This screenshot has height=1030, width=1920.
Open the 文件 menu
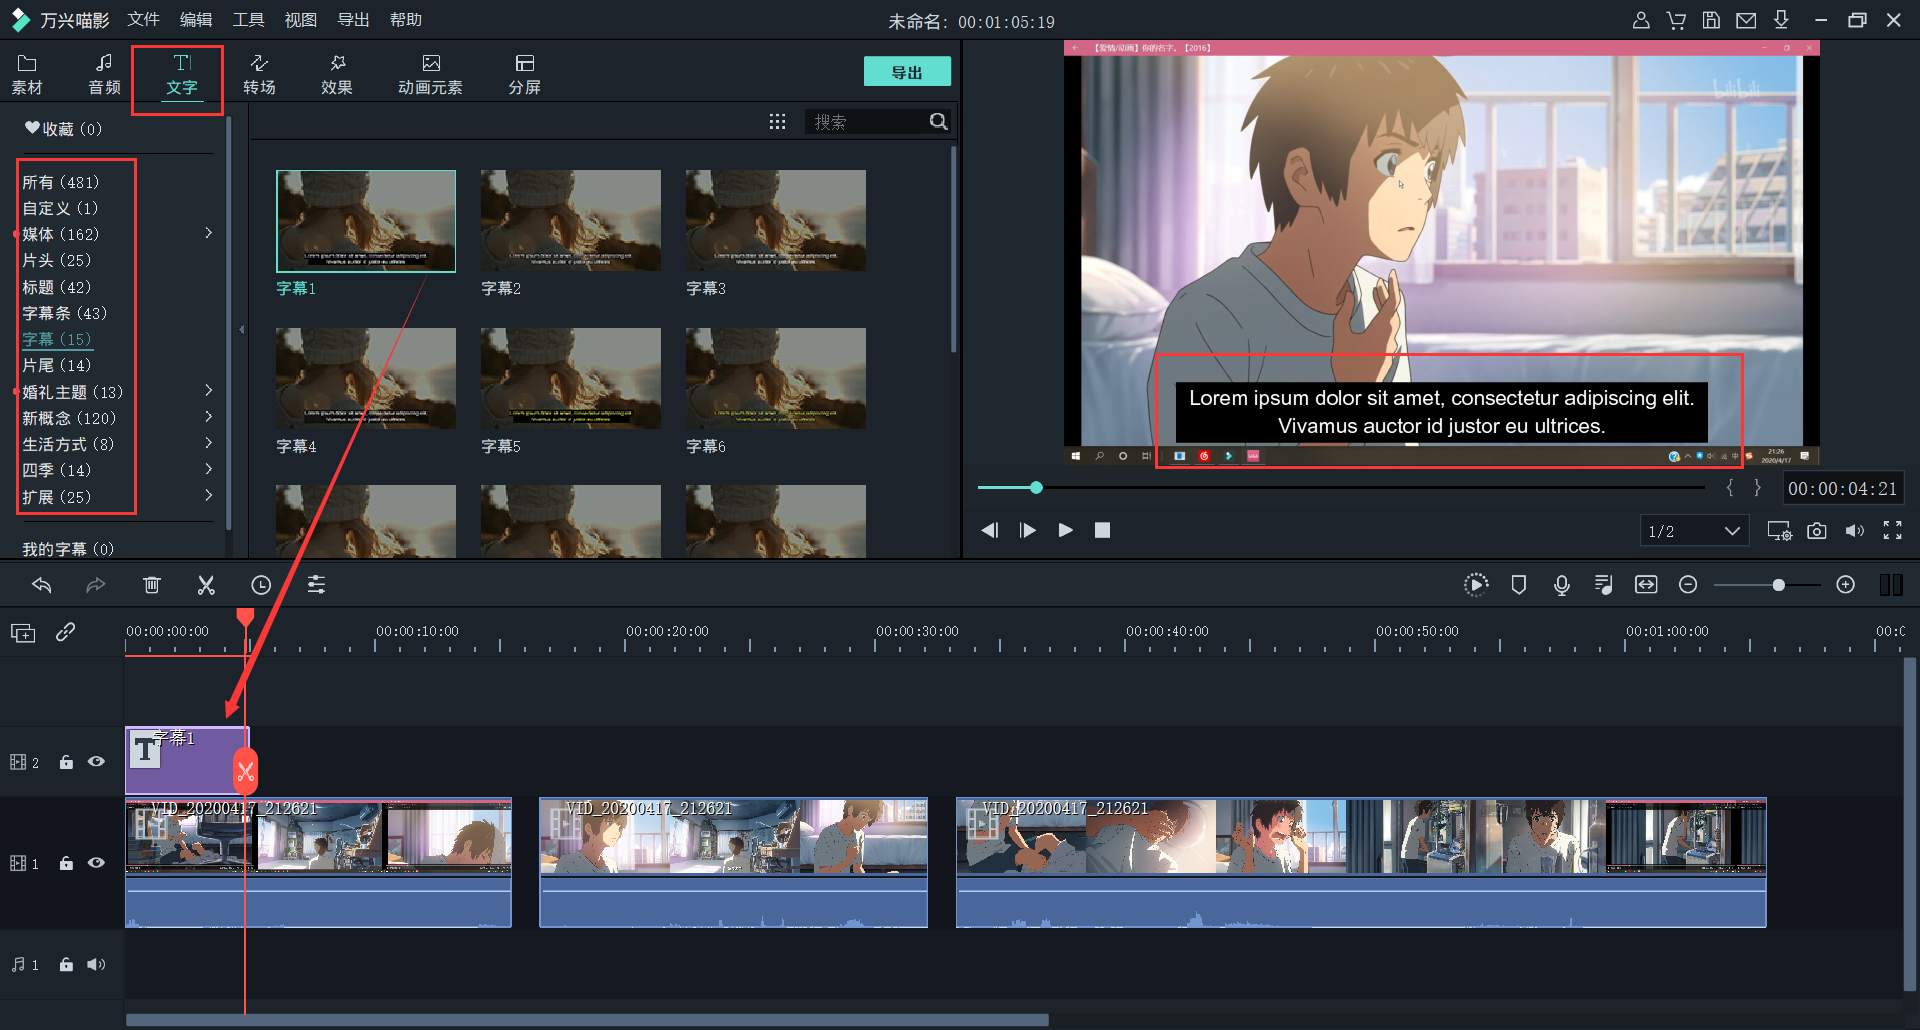click(143, 20)
